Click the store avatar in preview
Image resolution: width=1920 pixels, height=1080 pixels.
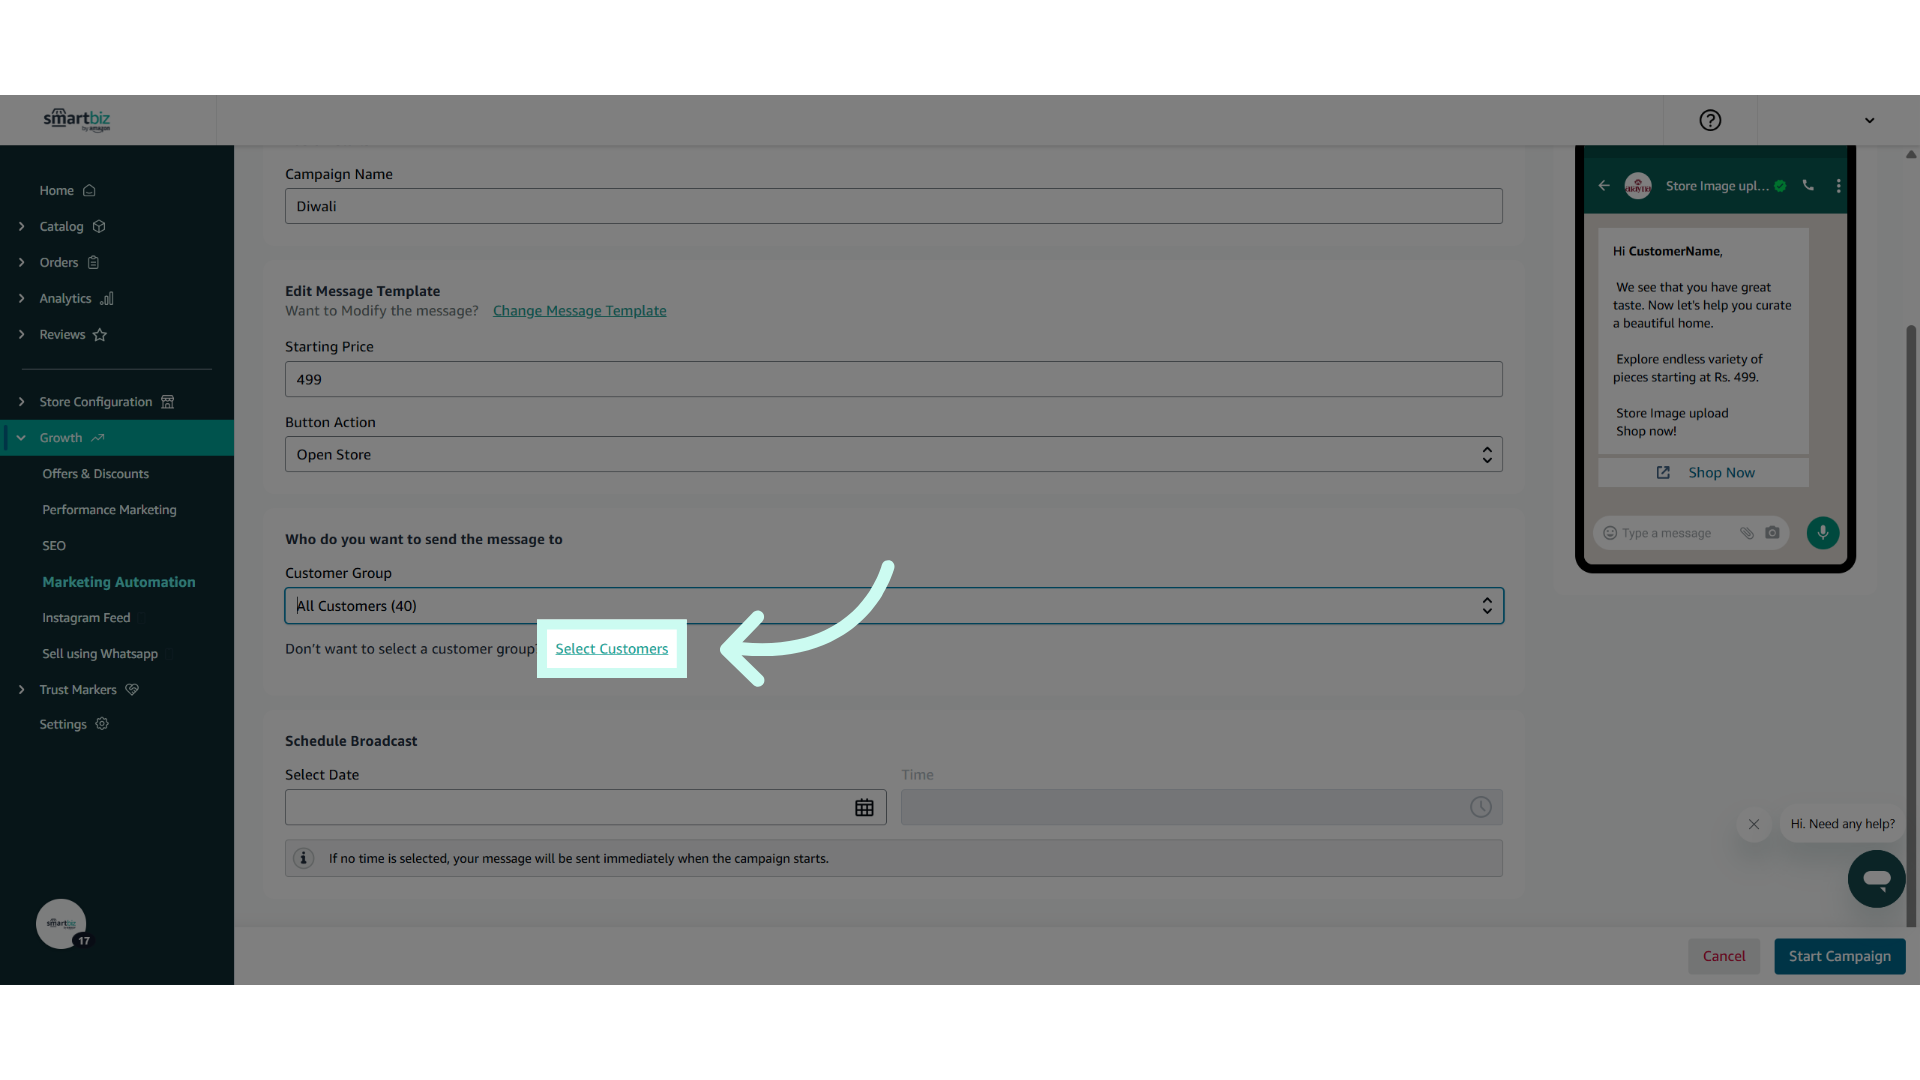1638,186
